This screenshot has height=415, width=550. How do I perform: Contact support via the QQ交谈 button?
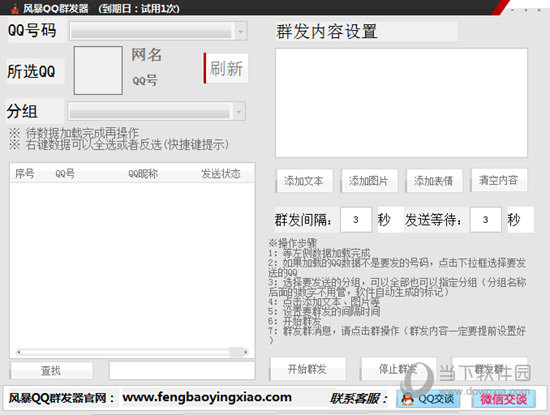(x=428, y=399)
